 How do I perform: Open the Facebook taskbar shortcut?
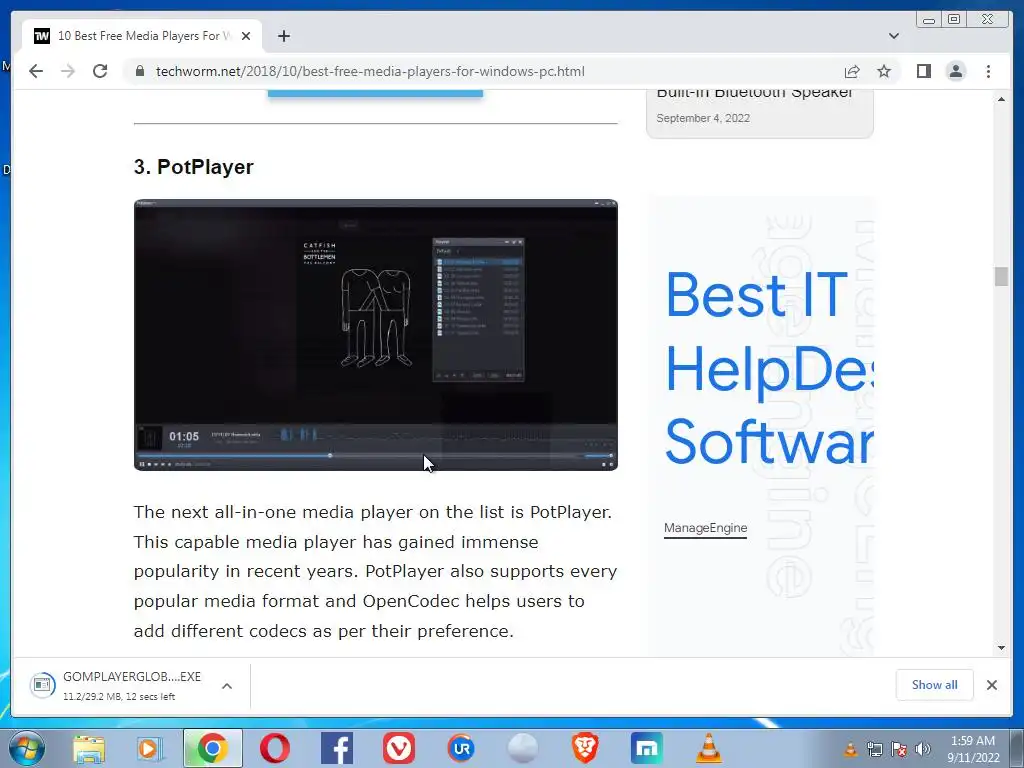coord(337,748)
